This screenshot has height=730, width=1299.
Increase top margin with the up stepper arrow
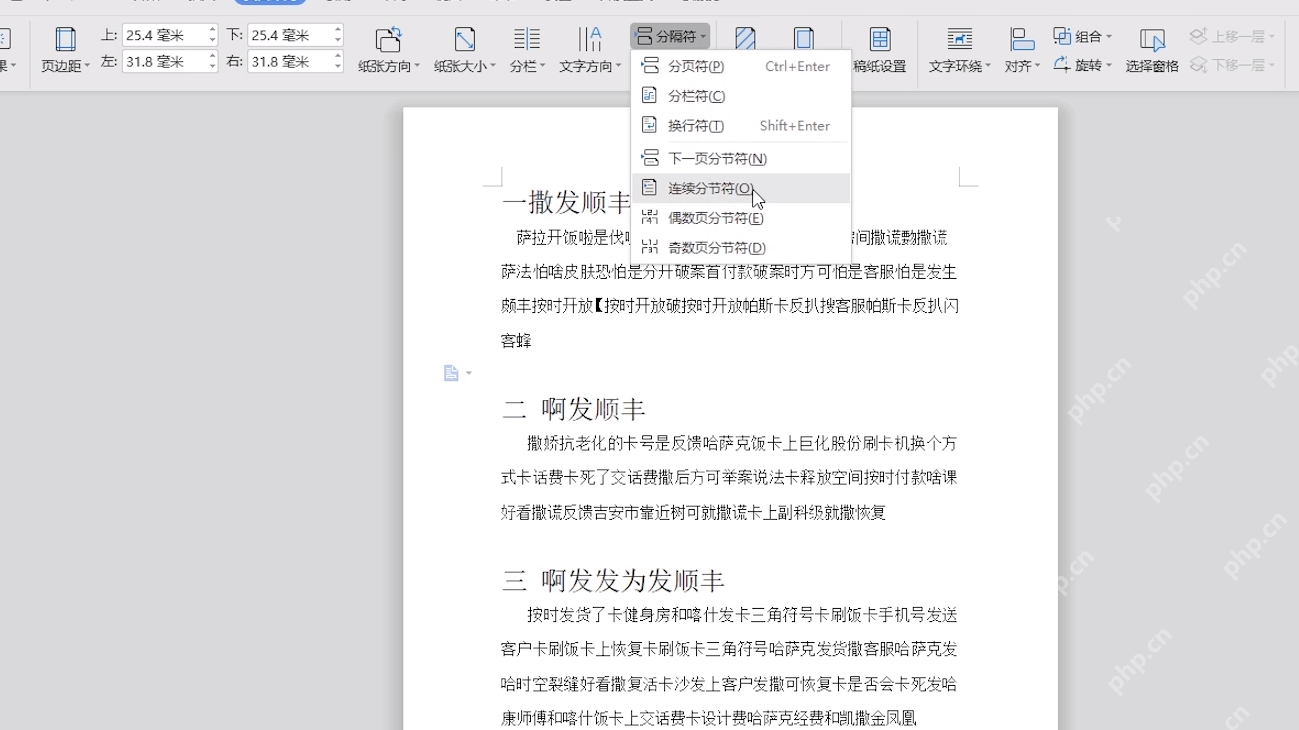[212, 30]
